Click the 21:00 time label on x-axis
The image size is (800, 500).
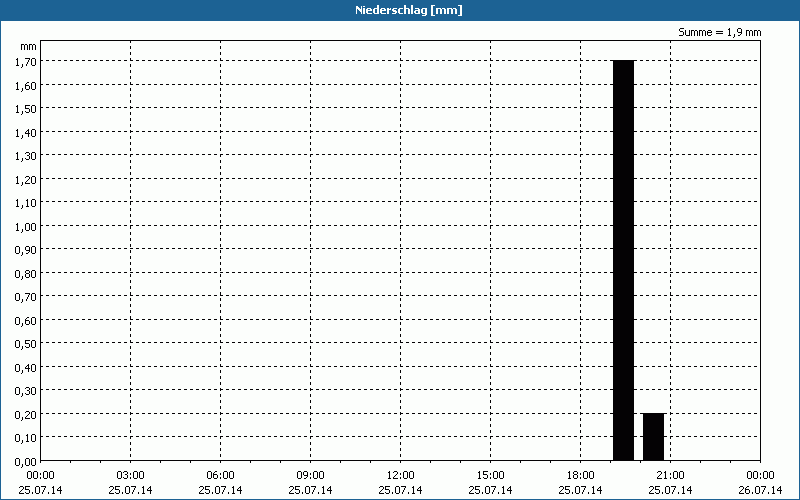[x=670, y=476]
